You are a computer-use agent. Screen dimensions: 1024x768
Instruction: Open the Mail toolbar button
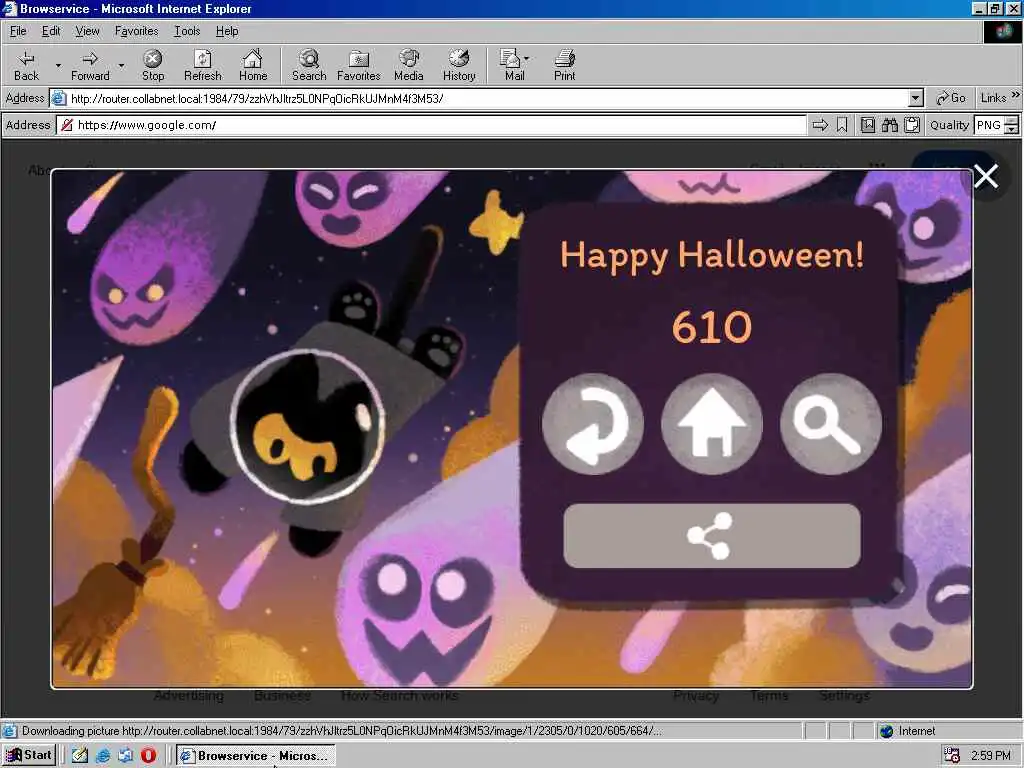click(511, 66)
